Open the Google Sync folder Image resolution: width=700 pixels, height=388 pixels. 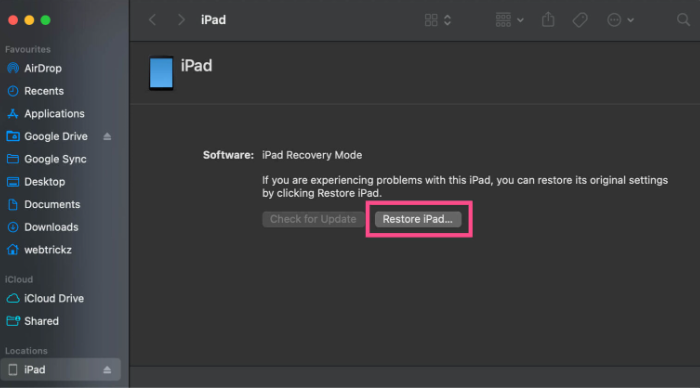[x=55, y=159]
